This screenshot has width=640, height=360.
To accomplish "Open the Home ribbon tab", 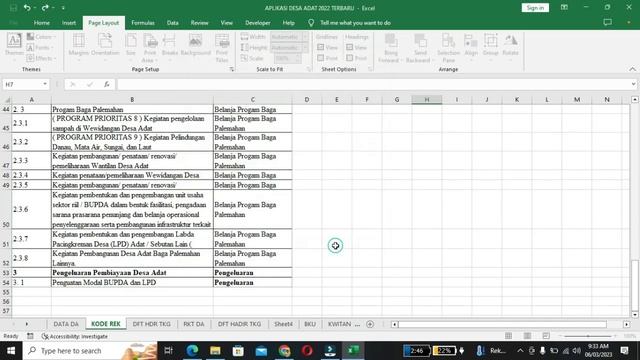I will point(42,23).
